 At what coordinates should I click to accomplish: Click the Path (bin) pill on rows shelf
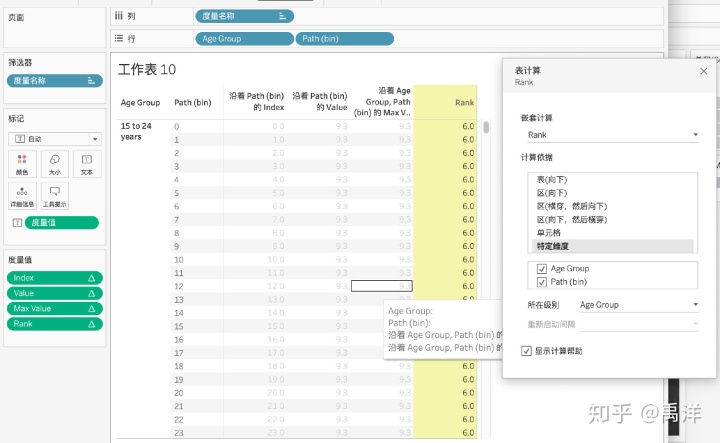(x=345, y=39)
